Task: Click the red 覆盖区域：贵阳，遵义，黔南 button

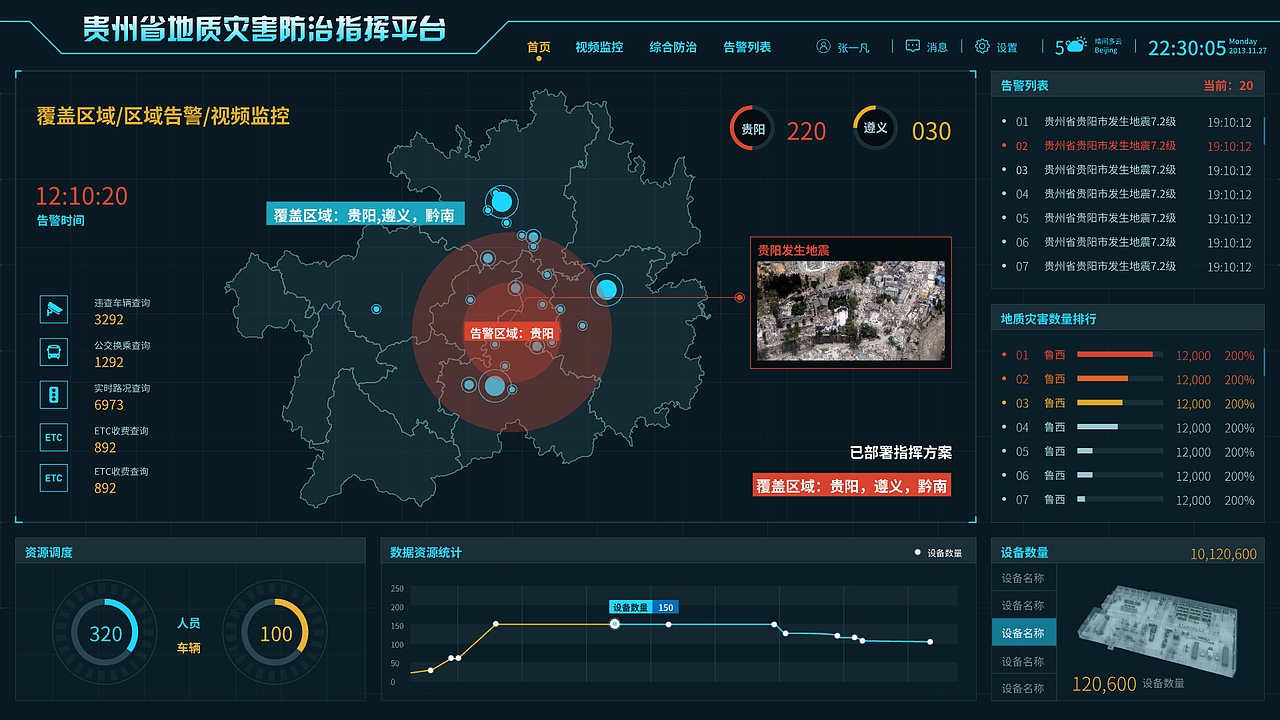Action: click(x=851, y=485)
